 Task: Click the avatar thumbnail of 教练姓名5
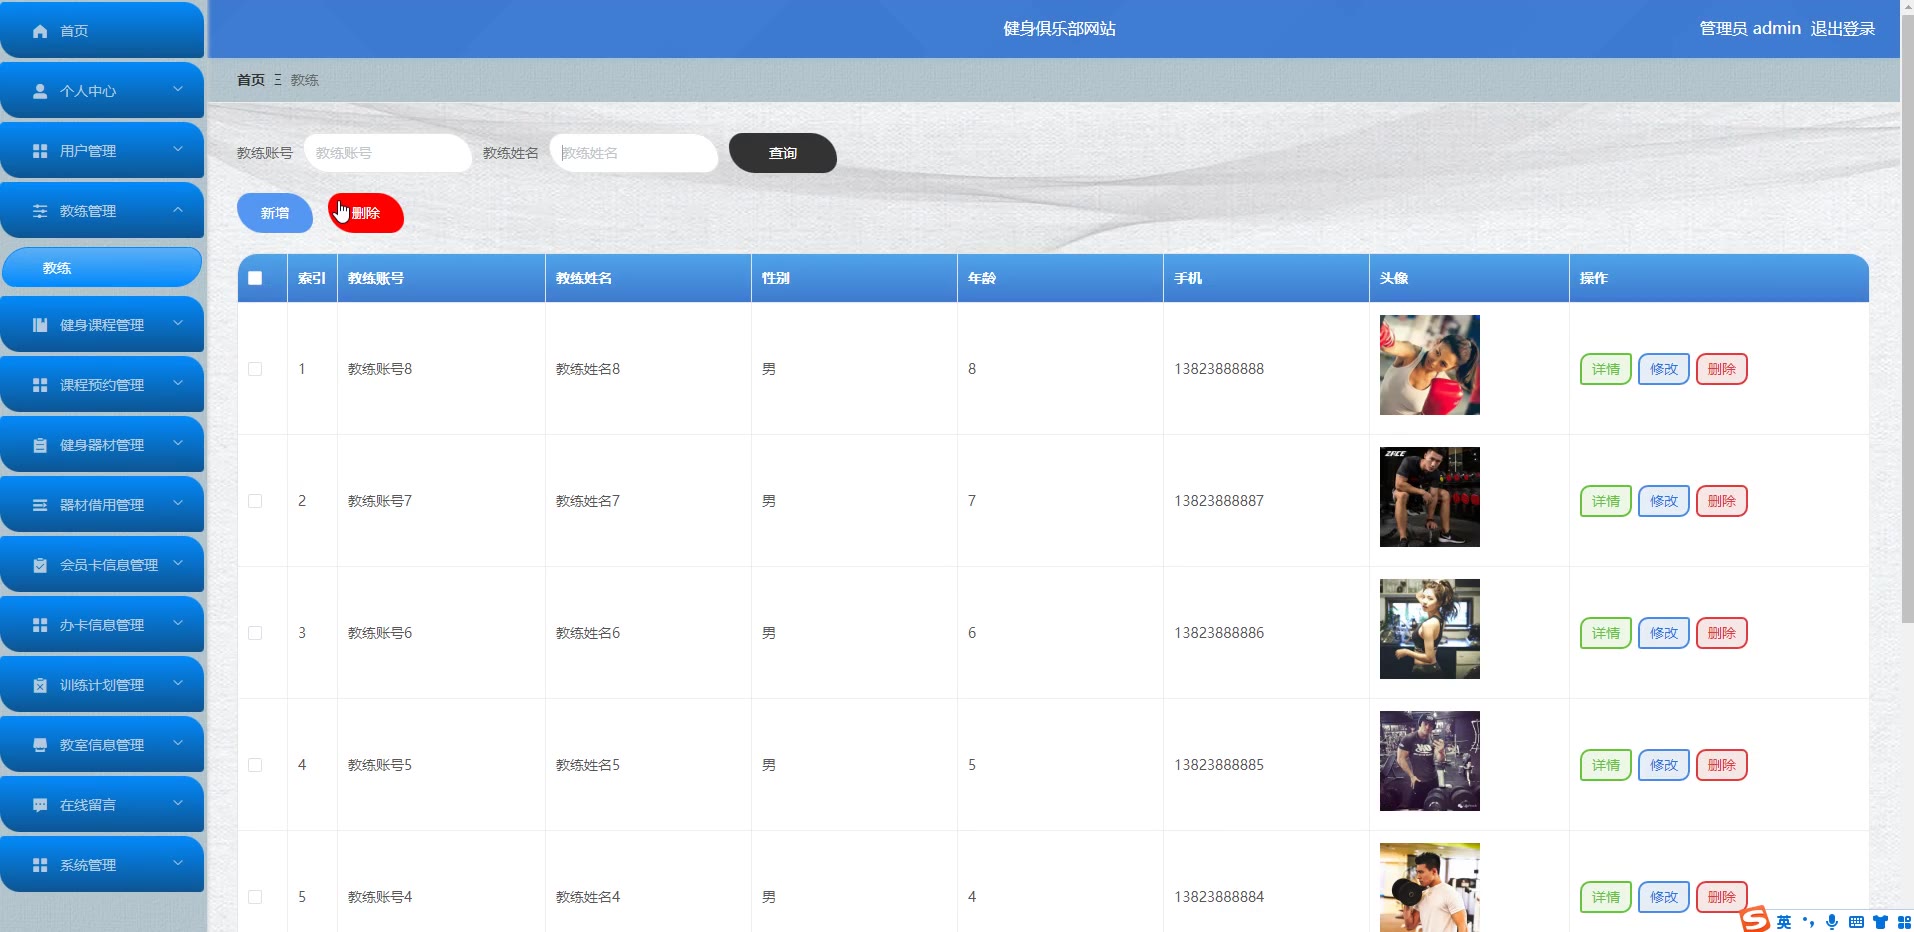pyautogui.click(x=1430, y=761)
